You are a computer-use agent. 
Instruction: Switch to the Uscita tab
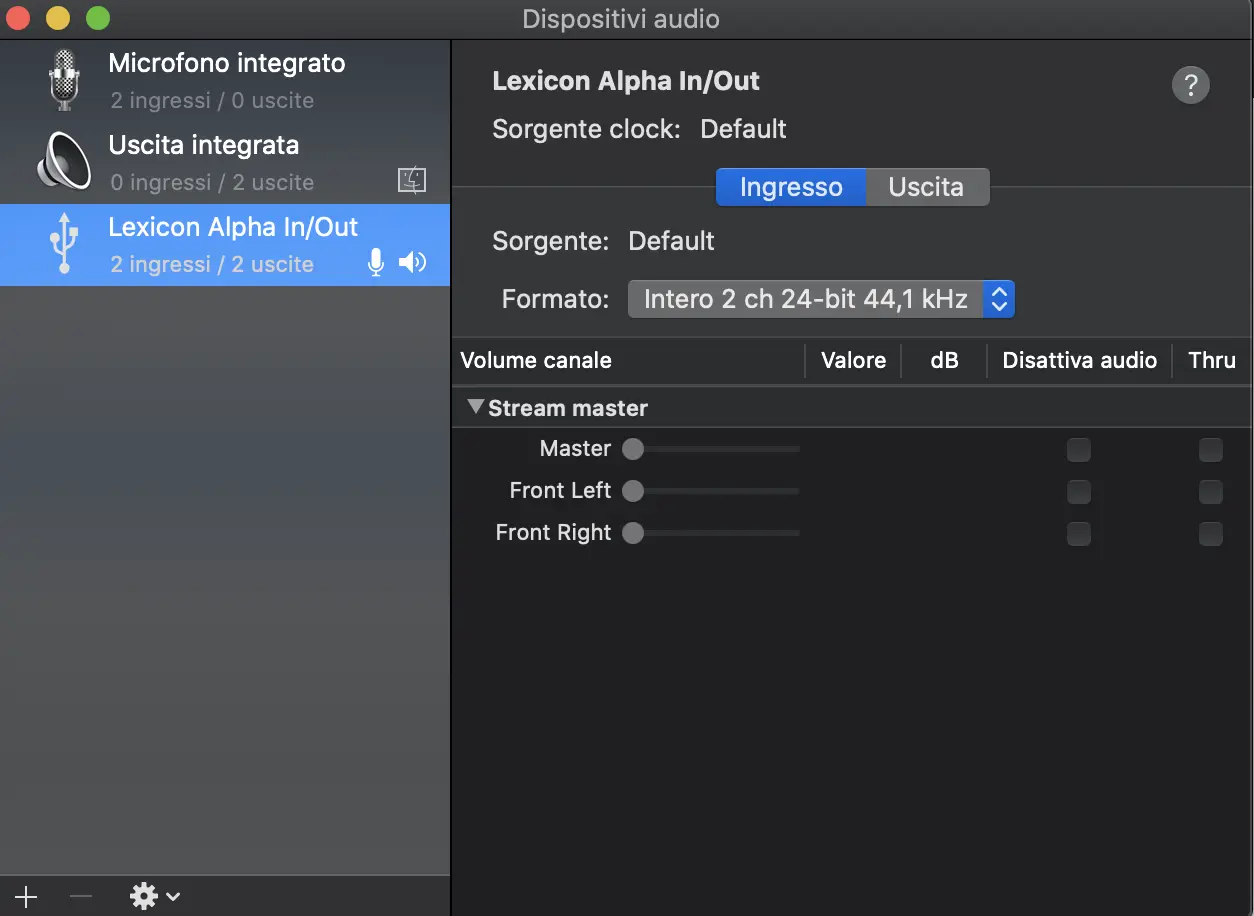click(x=926, y=187)
